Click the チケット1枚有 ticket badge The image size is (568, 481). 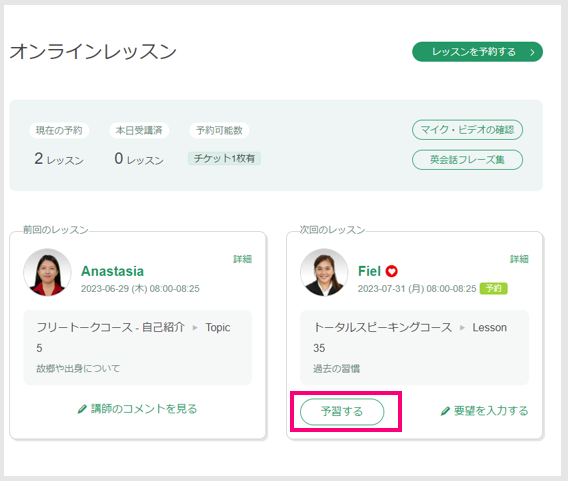tap(224, 158)
